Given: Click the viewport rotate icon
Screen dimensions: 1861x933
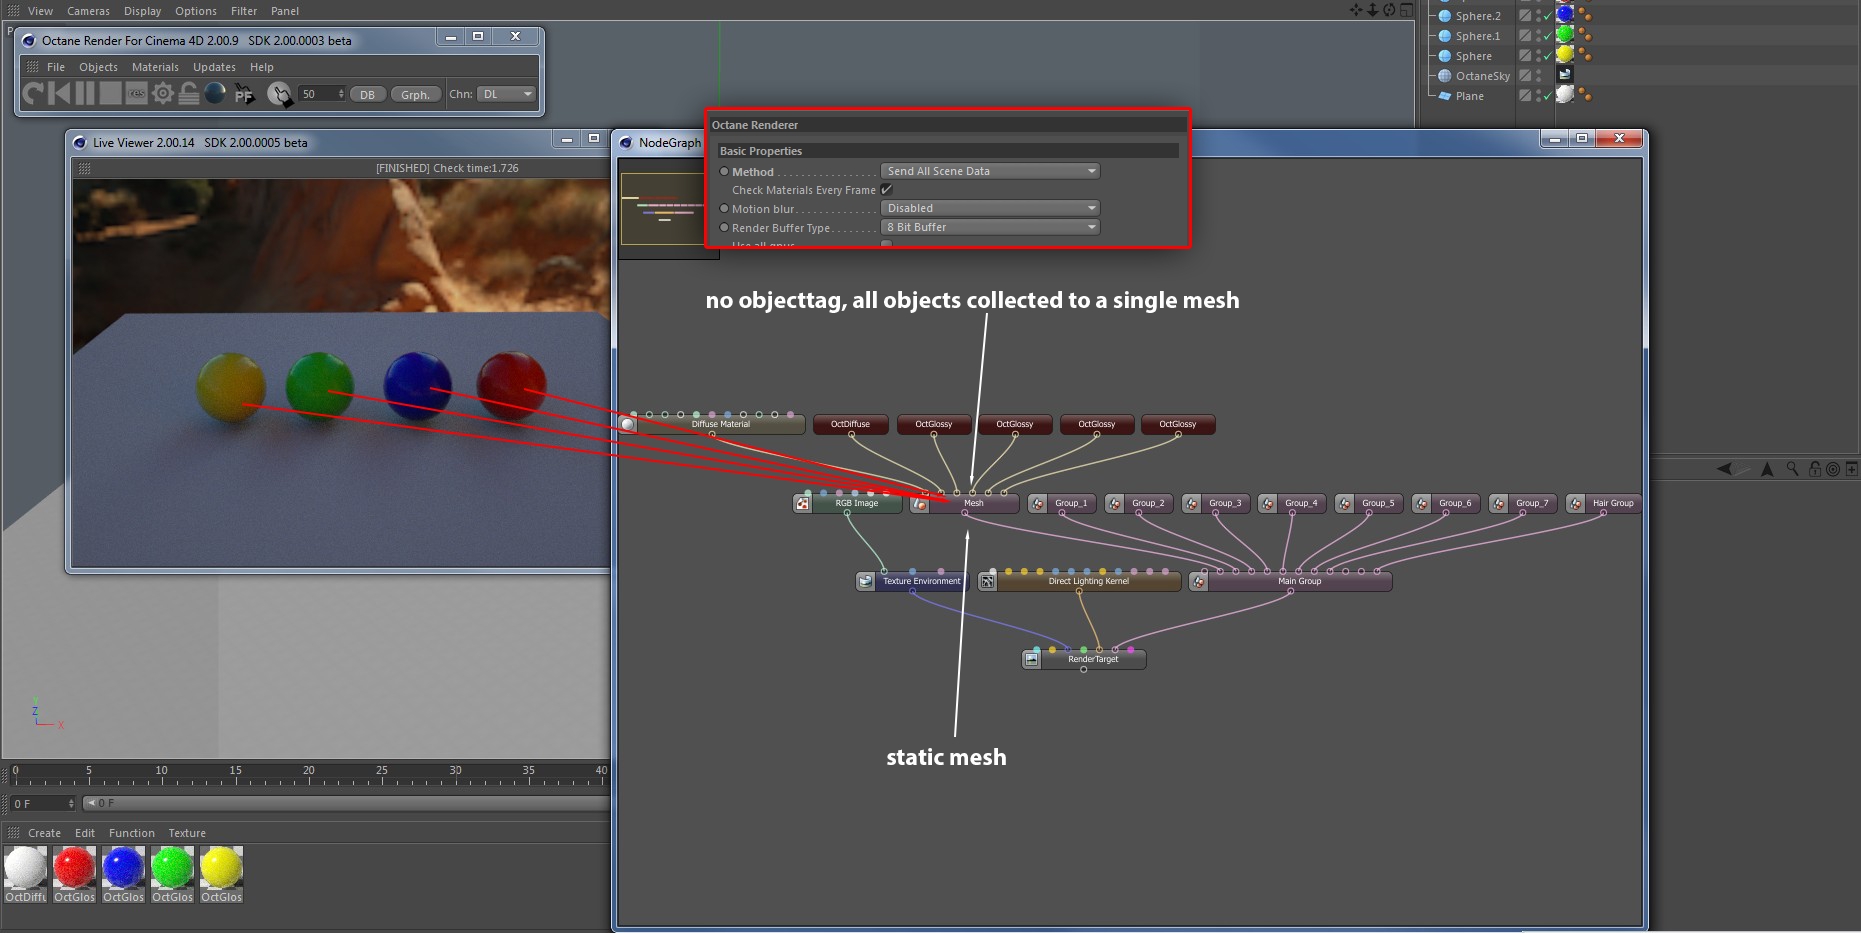Looking at the screenshot, I should tap(1389, 10).
